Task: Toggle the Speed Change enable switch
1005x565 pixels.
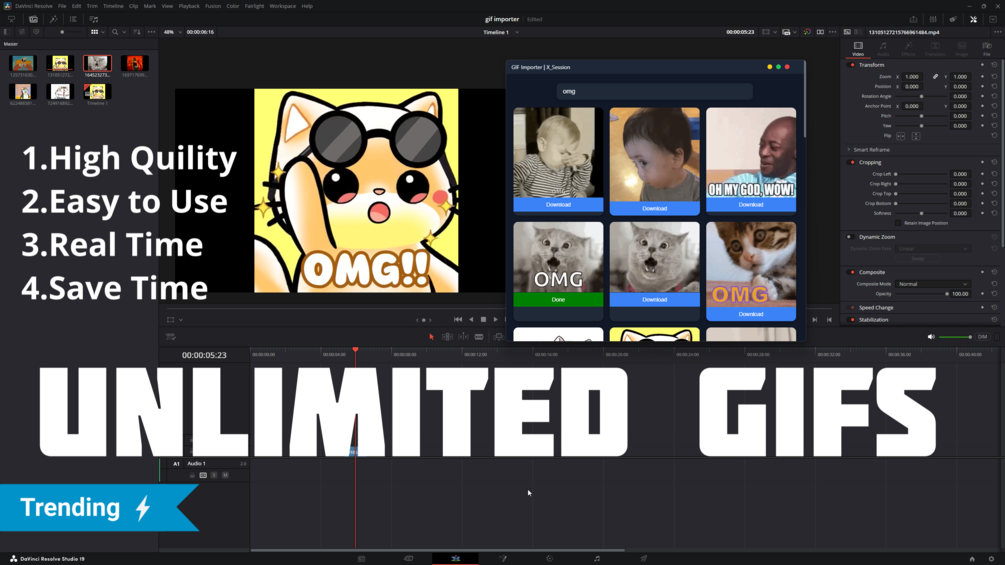Action: 852,307
